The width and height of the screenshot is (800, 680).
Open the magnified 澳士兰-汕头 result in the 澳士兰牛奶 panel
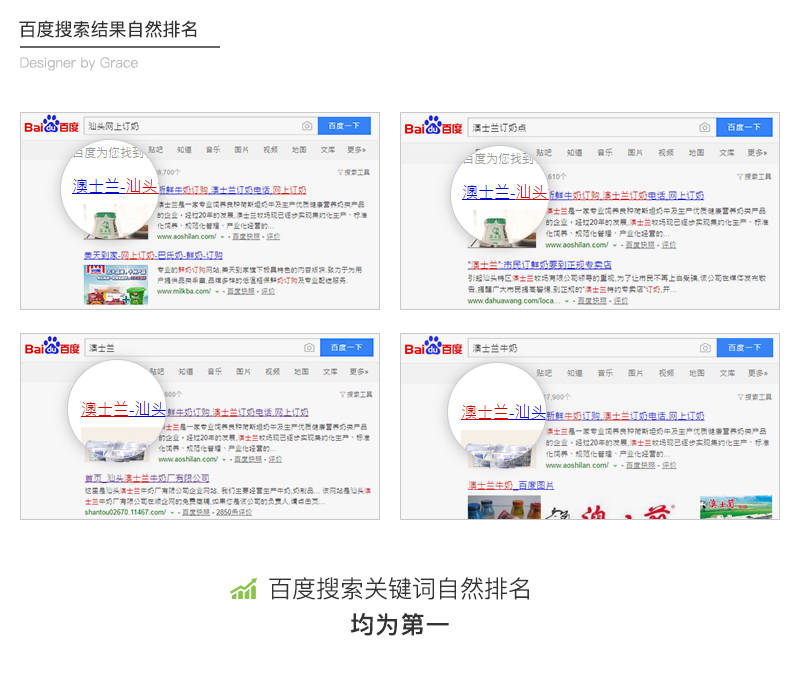504,412
